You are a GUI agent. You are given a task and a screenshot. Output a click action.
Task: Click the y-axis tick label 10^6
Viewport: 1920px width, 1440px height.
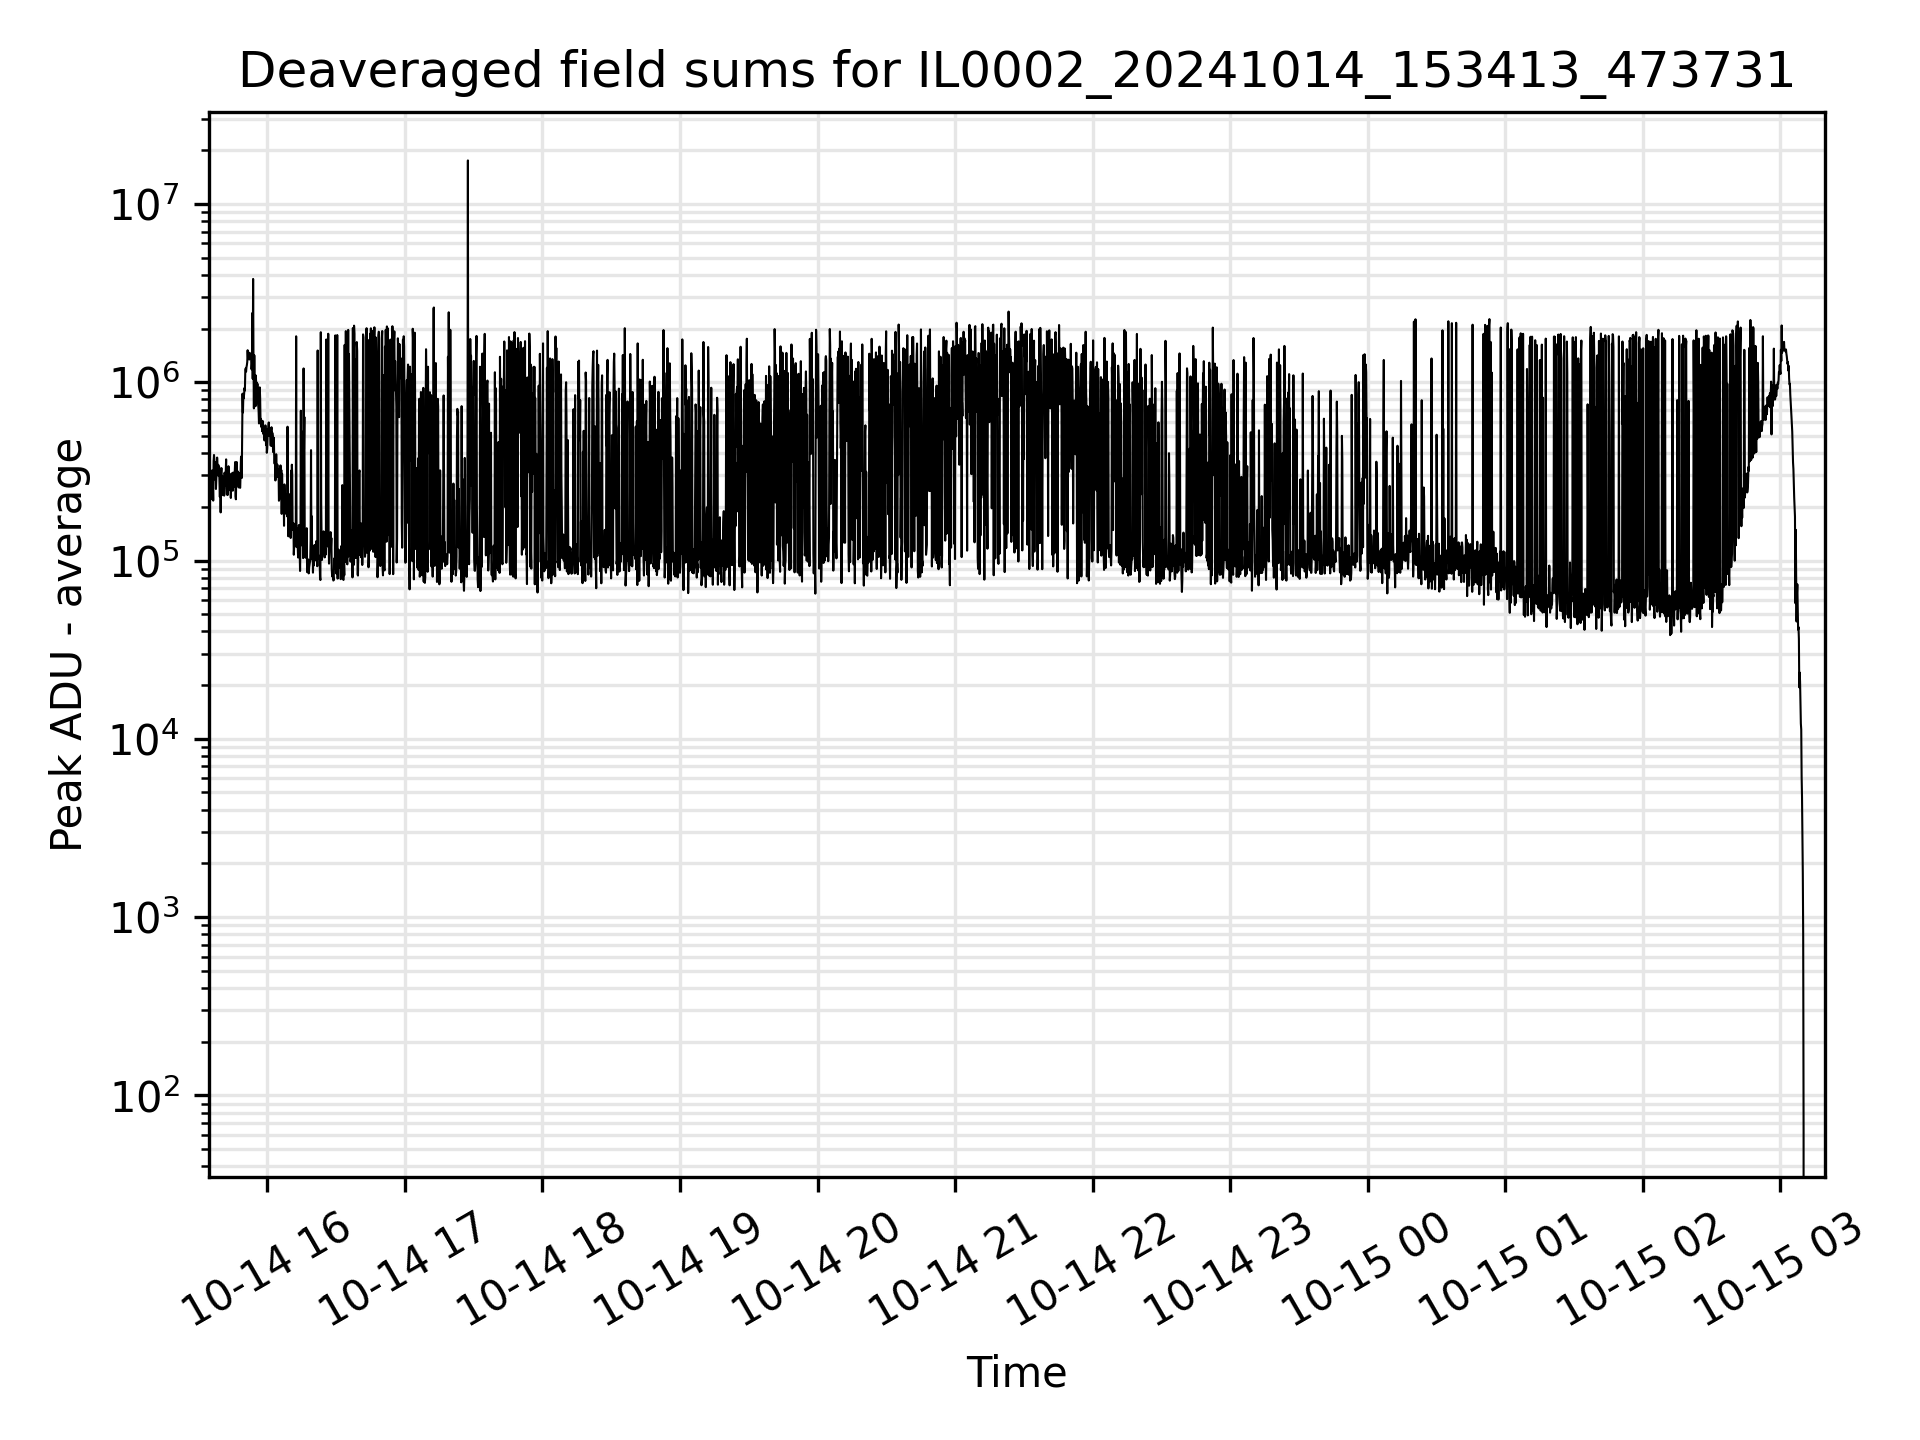[146, 382]
